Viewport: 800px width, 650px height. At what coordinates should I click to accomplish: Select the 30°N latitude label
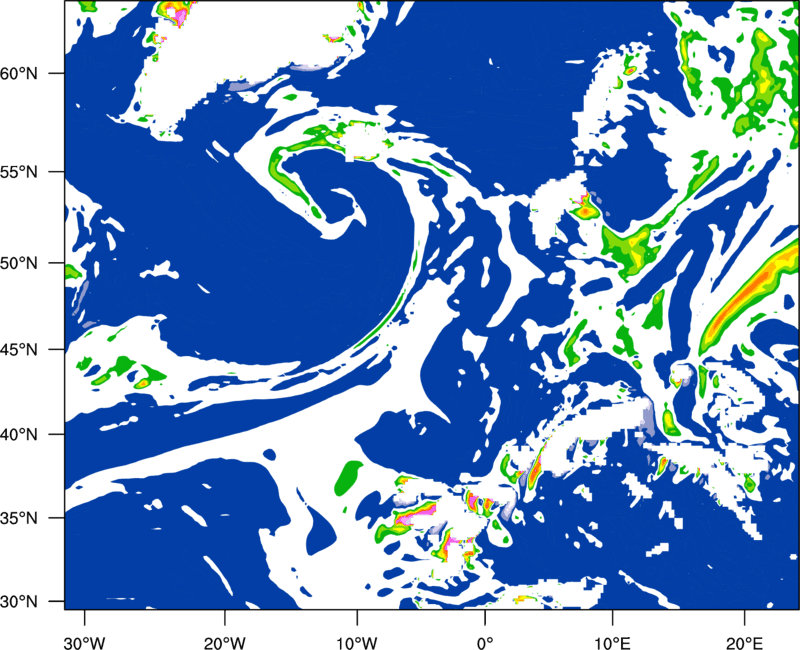point(19,602)
